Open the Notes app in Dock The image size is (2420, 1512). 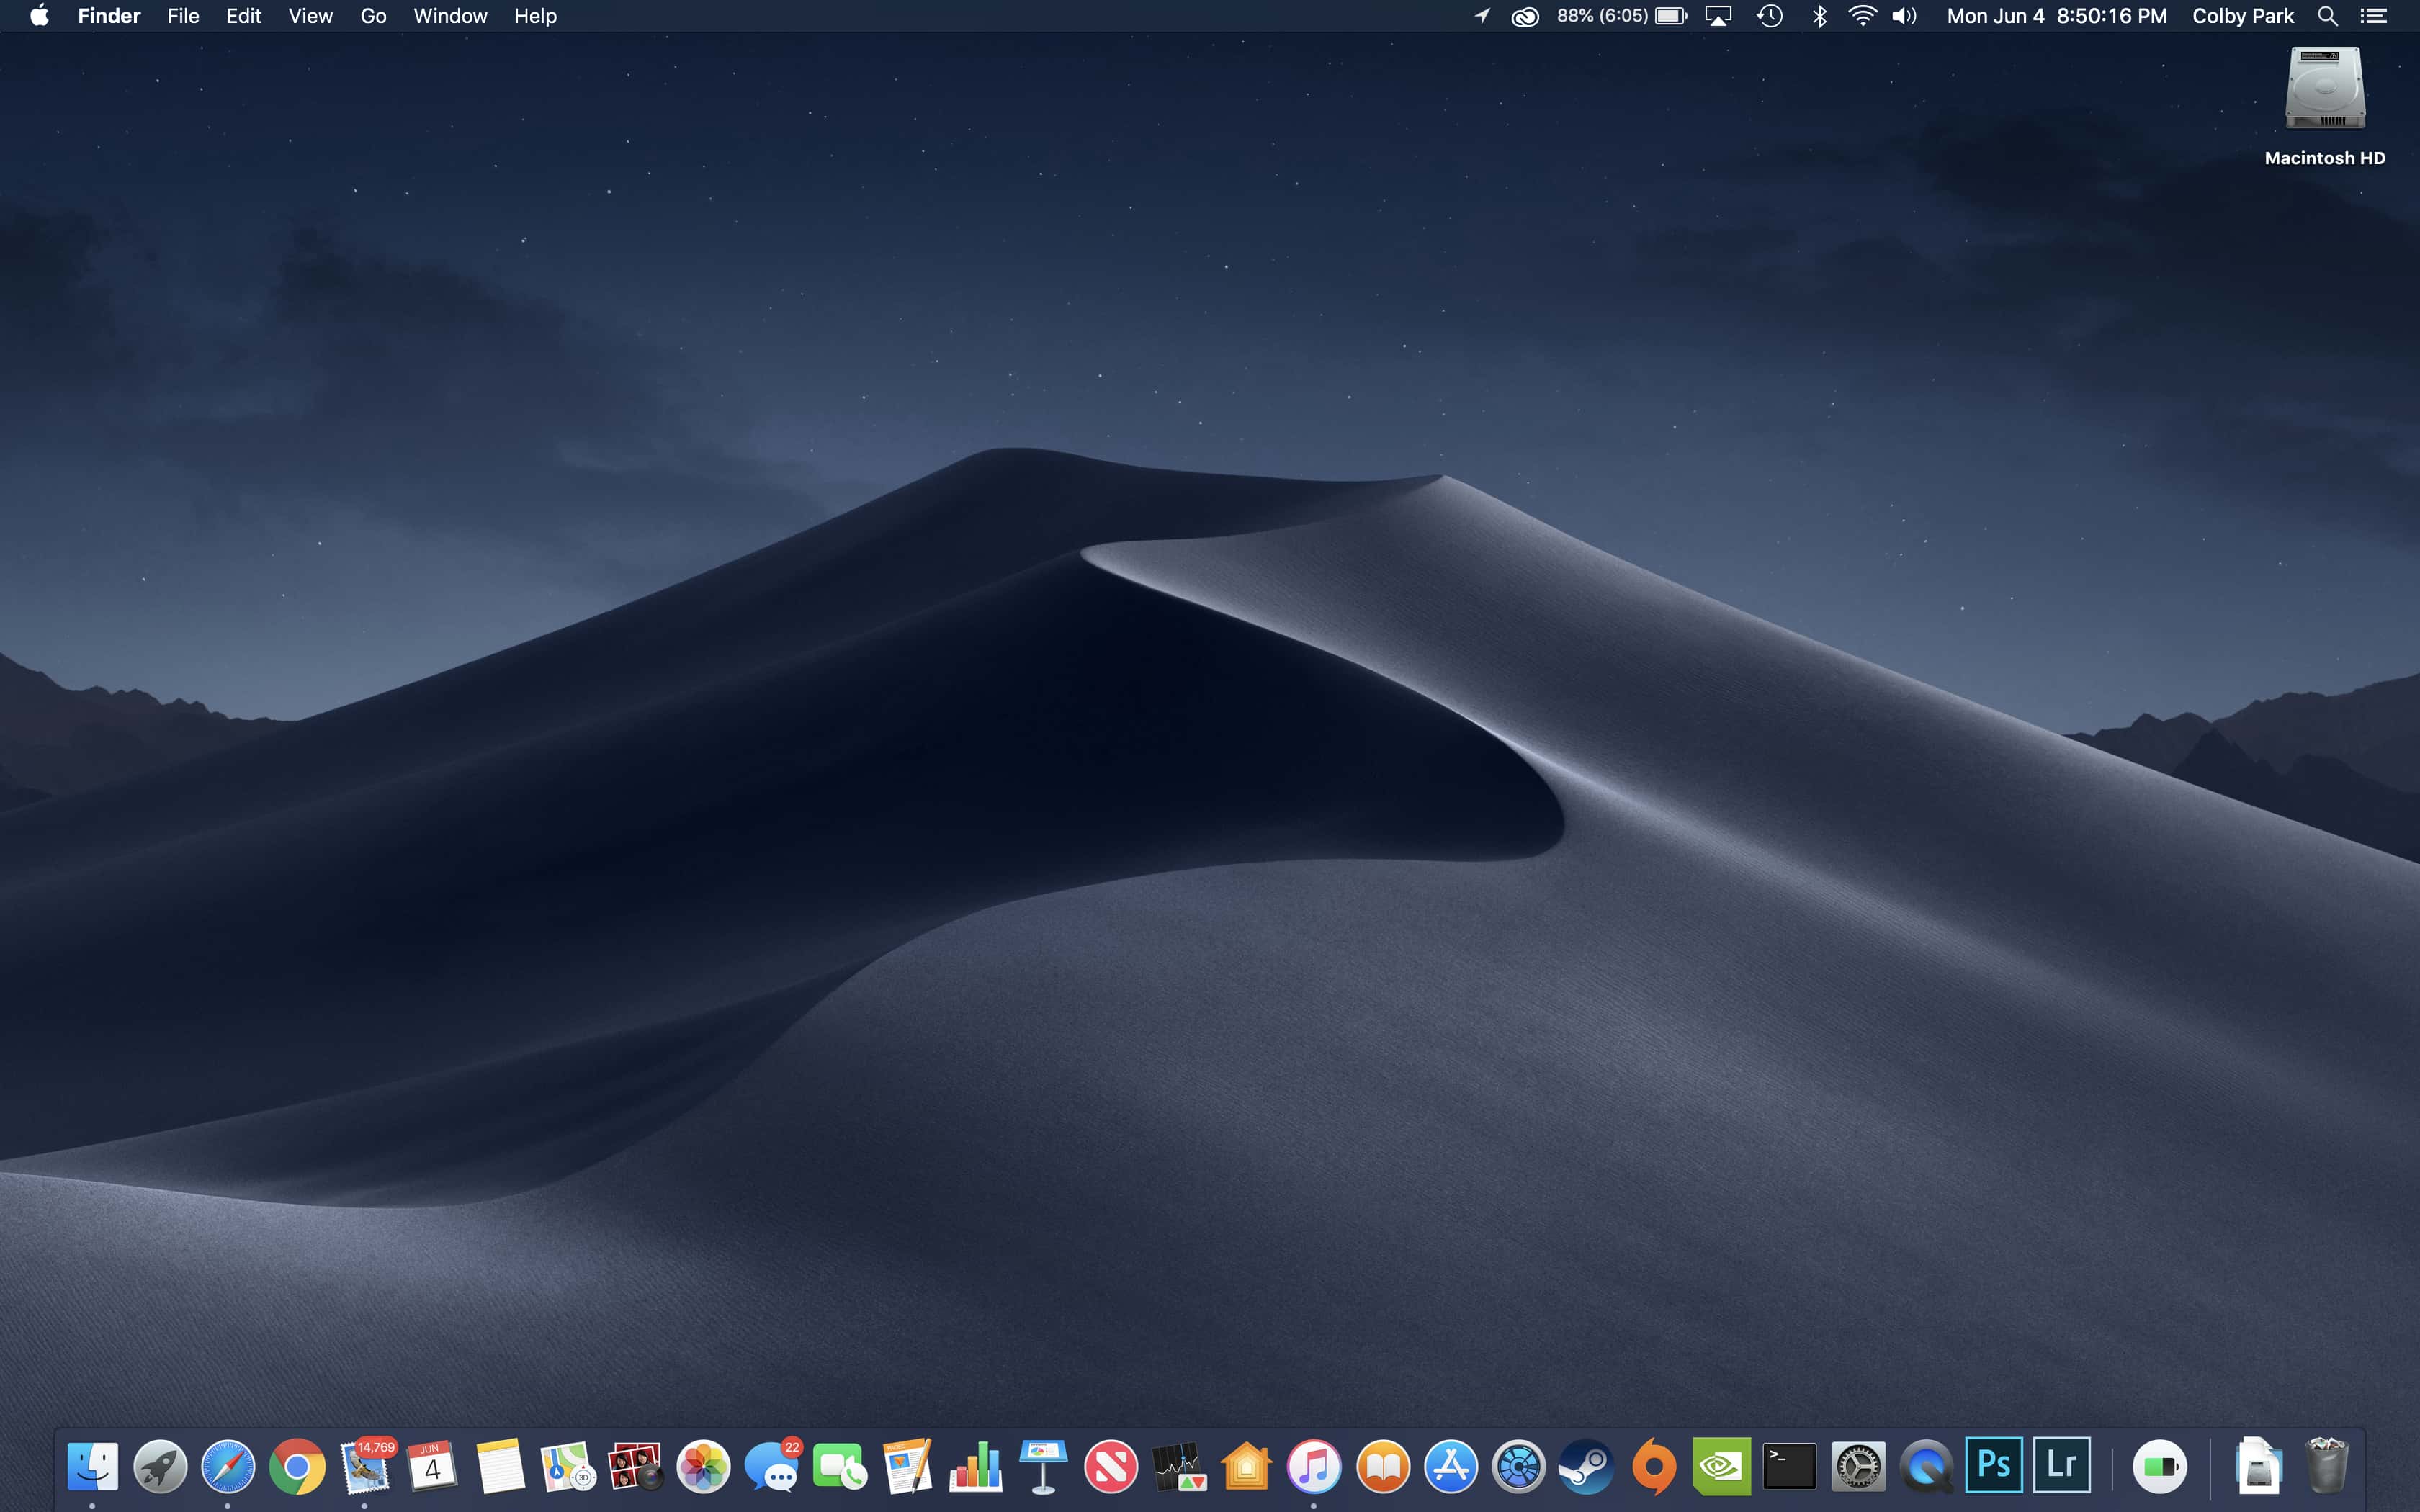click(500, 1467)
